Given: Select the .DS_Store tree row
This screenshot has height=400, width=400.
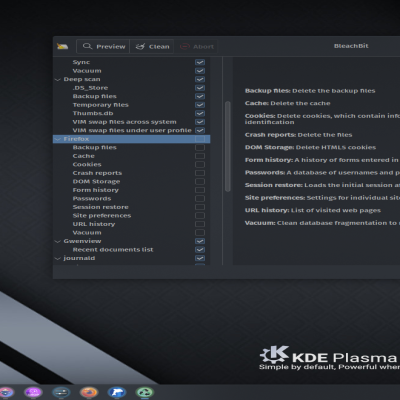Looking at the screenshot, I should coord(132,88).
